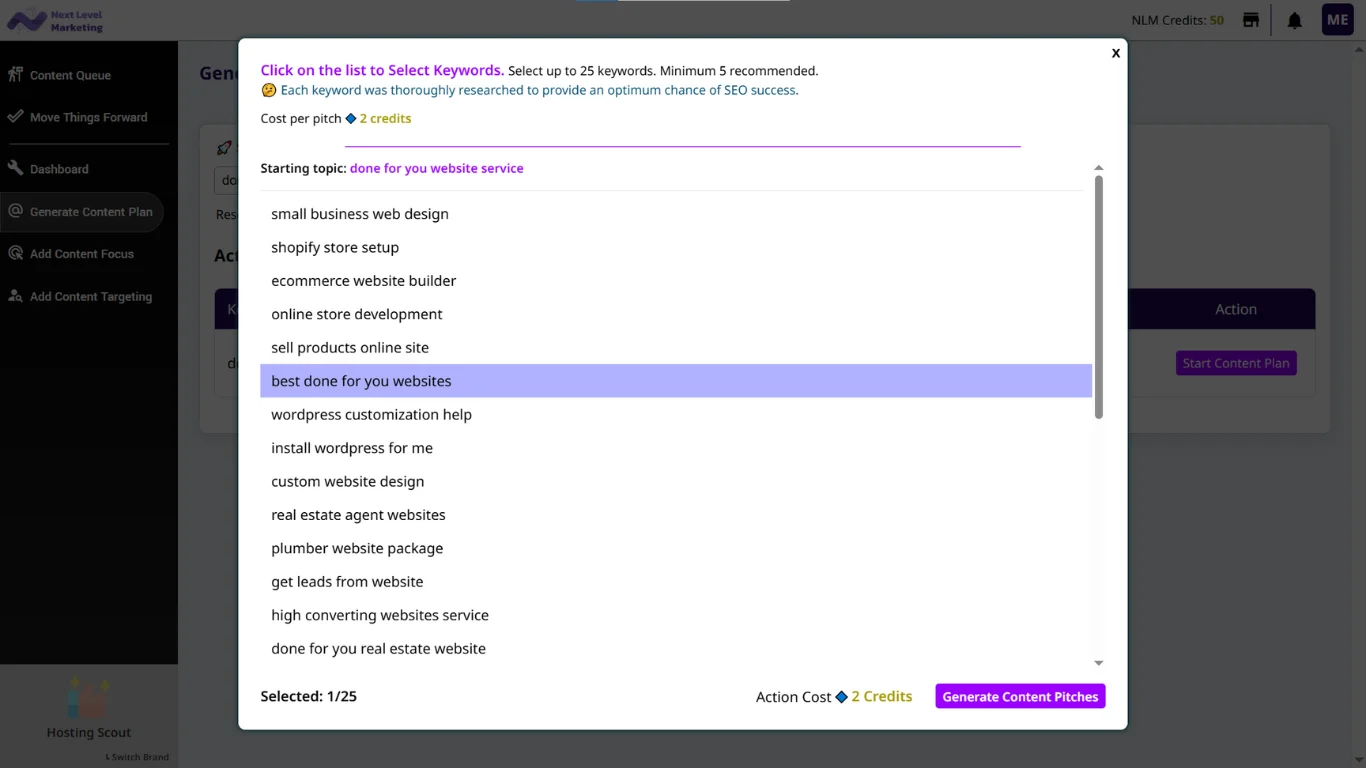This screenshot has width=1366, height=768.
Task: Click Generate Content Pitches button
Action: pos(1020,697)
